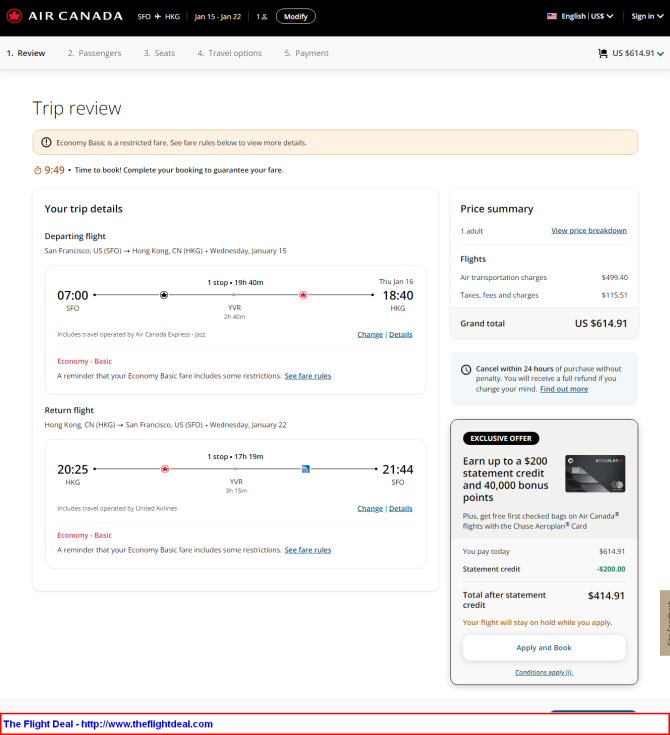Click the US flag language icon
Image resolution: width=670 pixels, height=735 pixels.
[552, 16]
